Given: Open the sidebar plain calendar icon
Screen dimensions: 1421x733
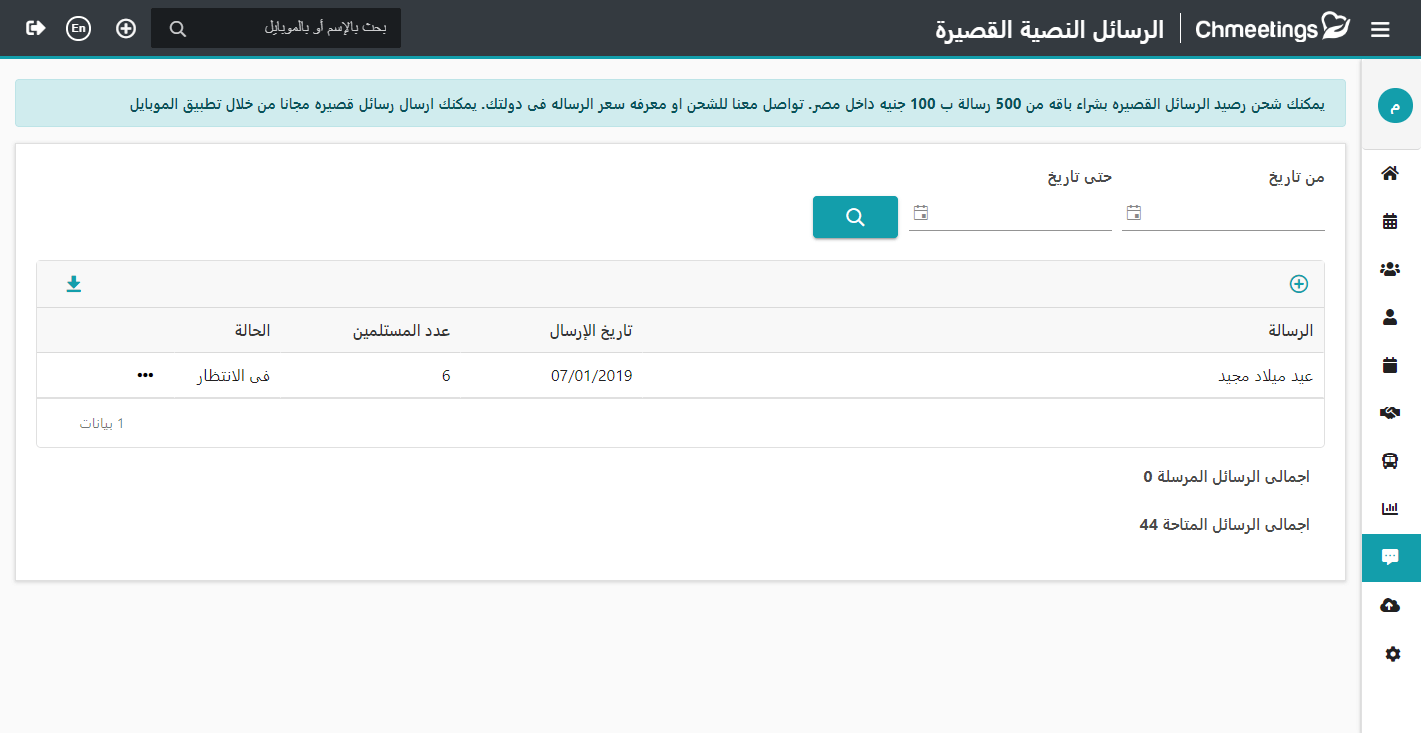Looking at the screenshot, I should coord(1390,365).
